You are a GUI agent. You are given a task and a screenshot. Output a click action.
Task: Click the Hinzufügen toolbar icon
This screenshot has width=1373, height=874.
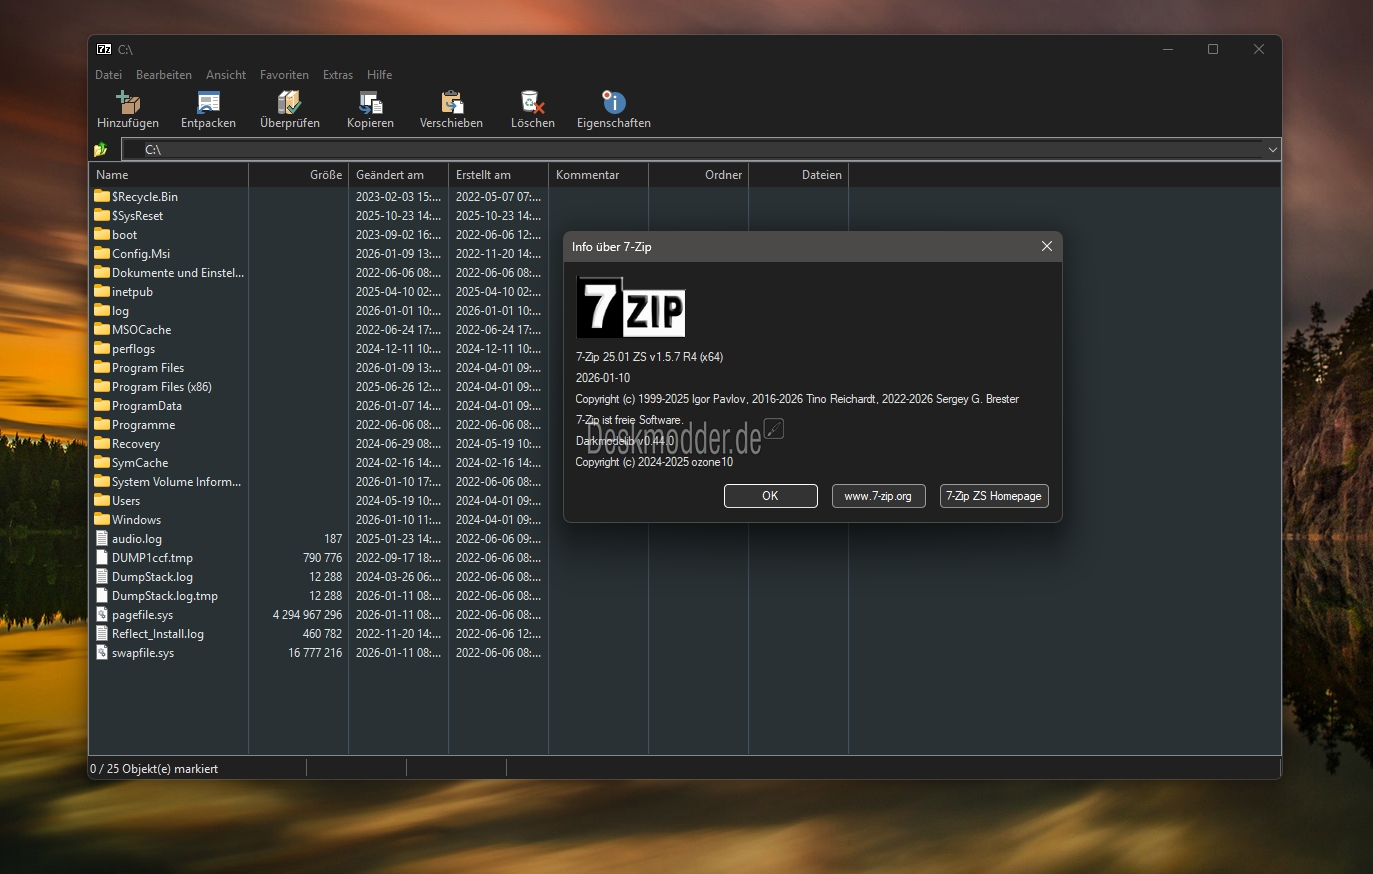coord(128,103)
